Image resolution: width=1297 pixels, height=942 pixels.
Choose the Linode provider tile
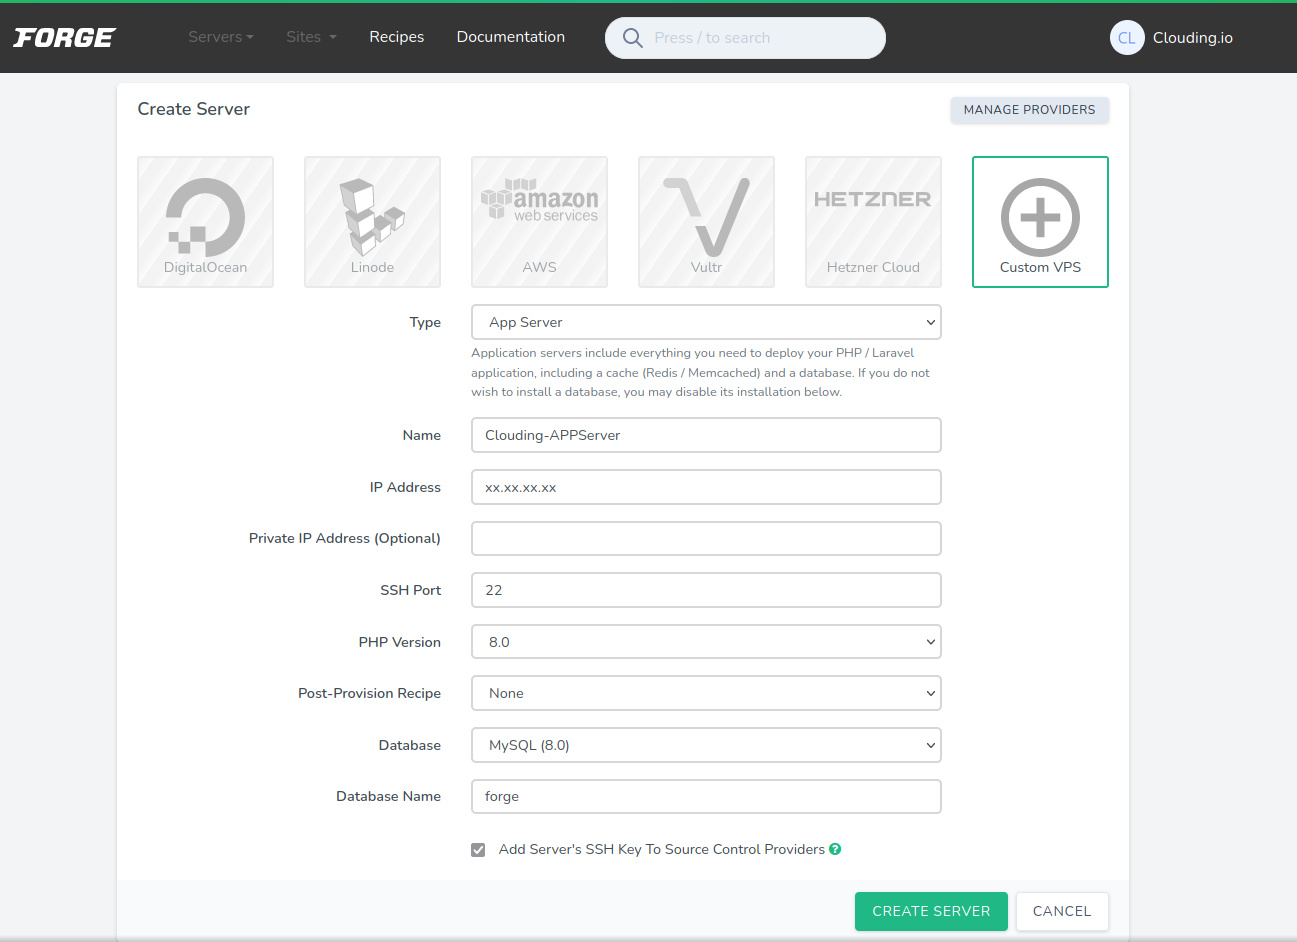coord(372,222)
